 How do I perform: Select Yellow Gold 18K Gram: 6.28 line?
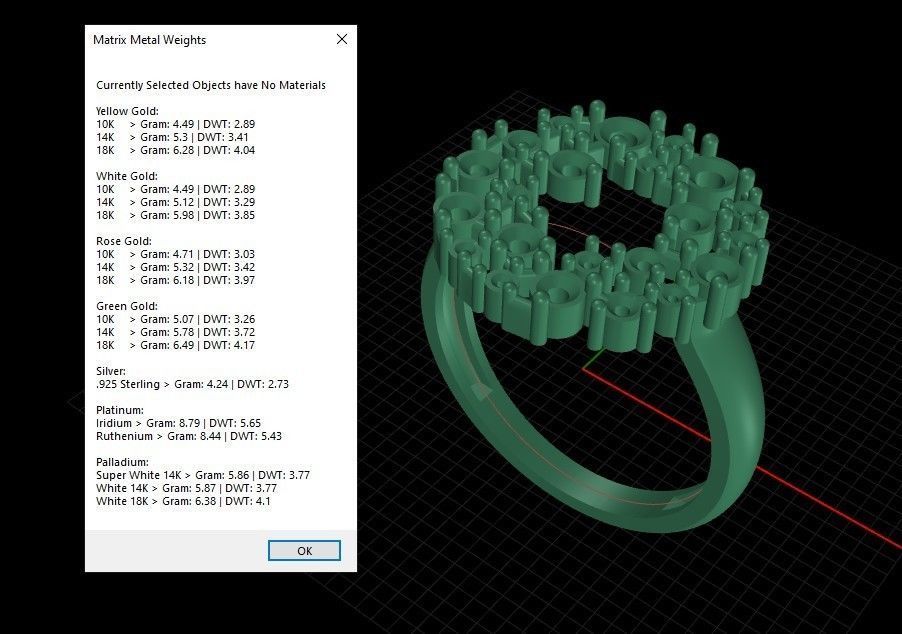175,150
